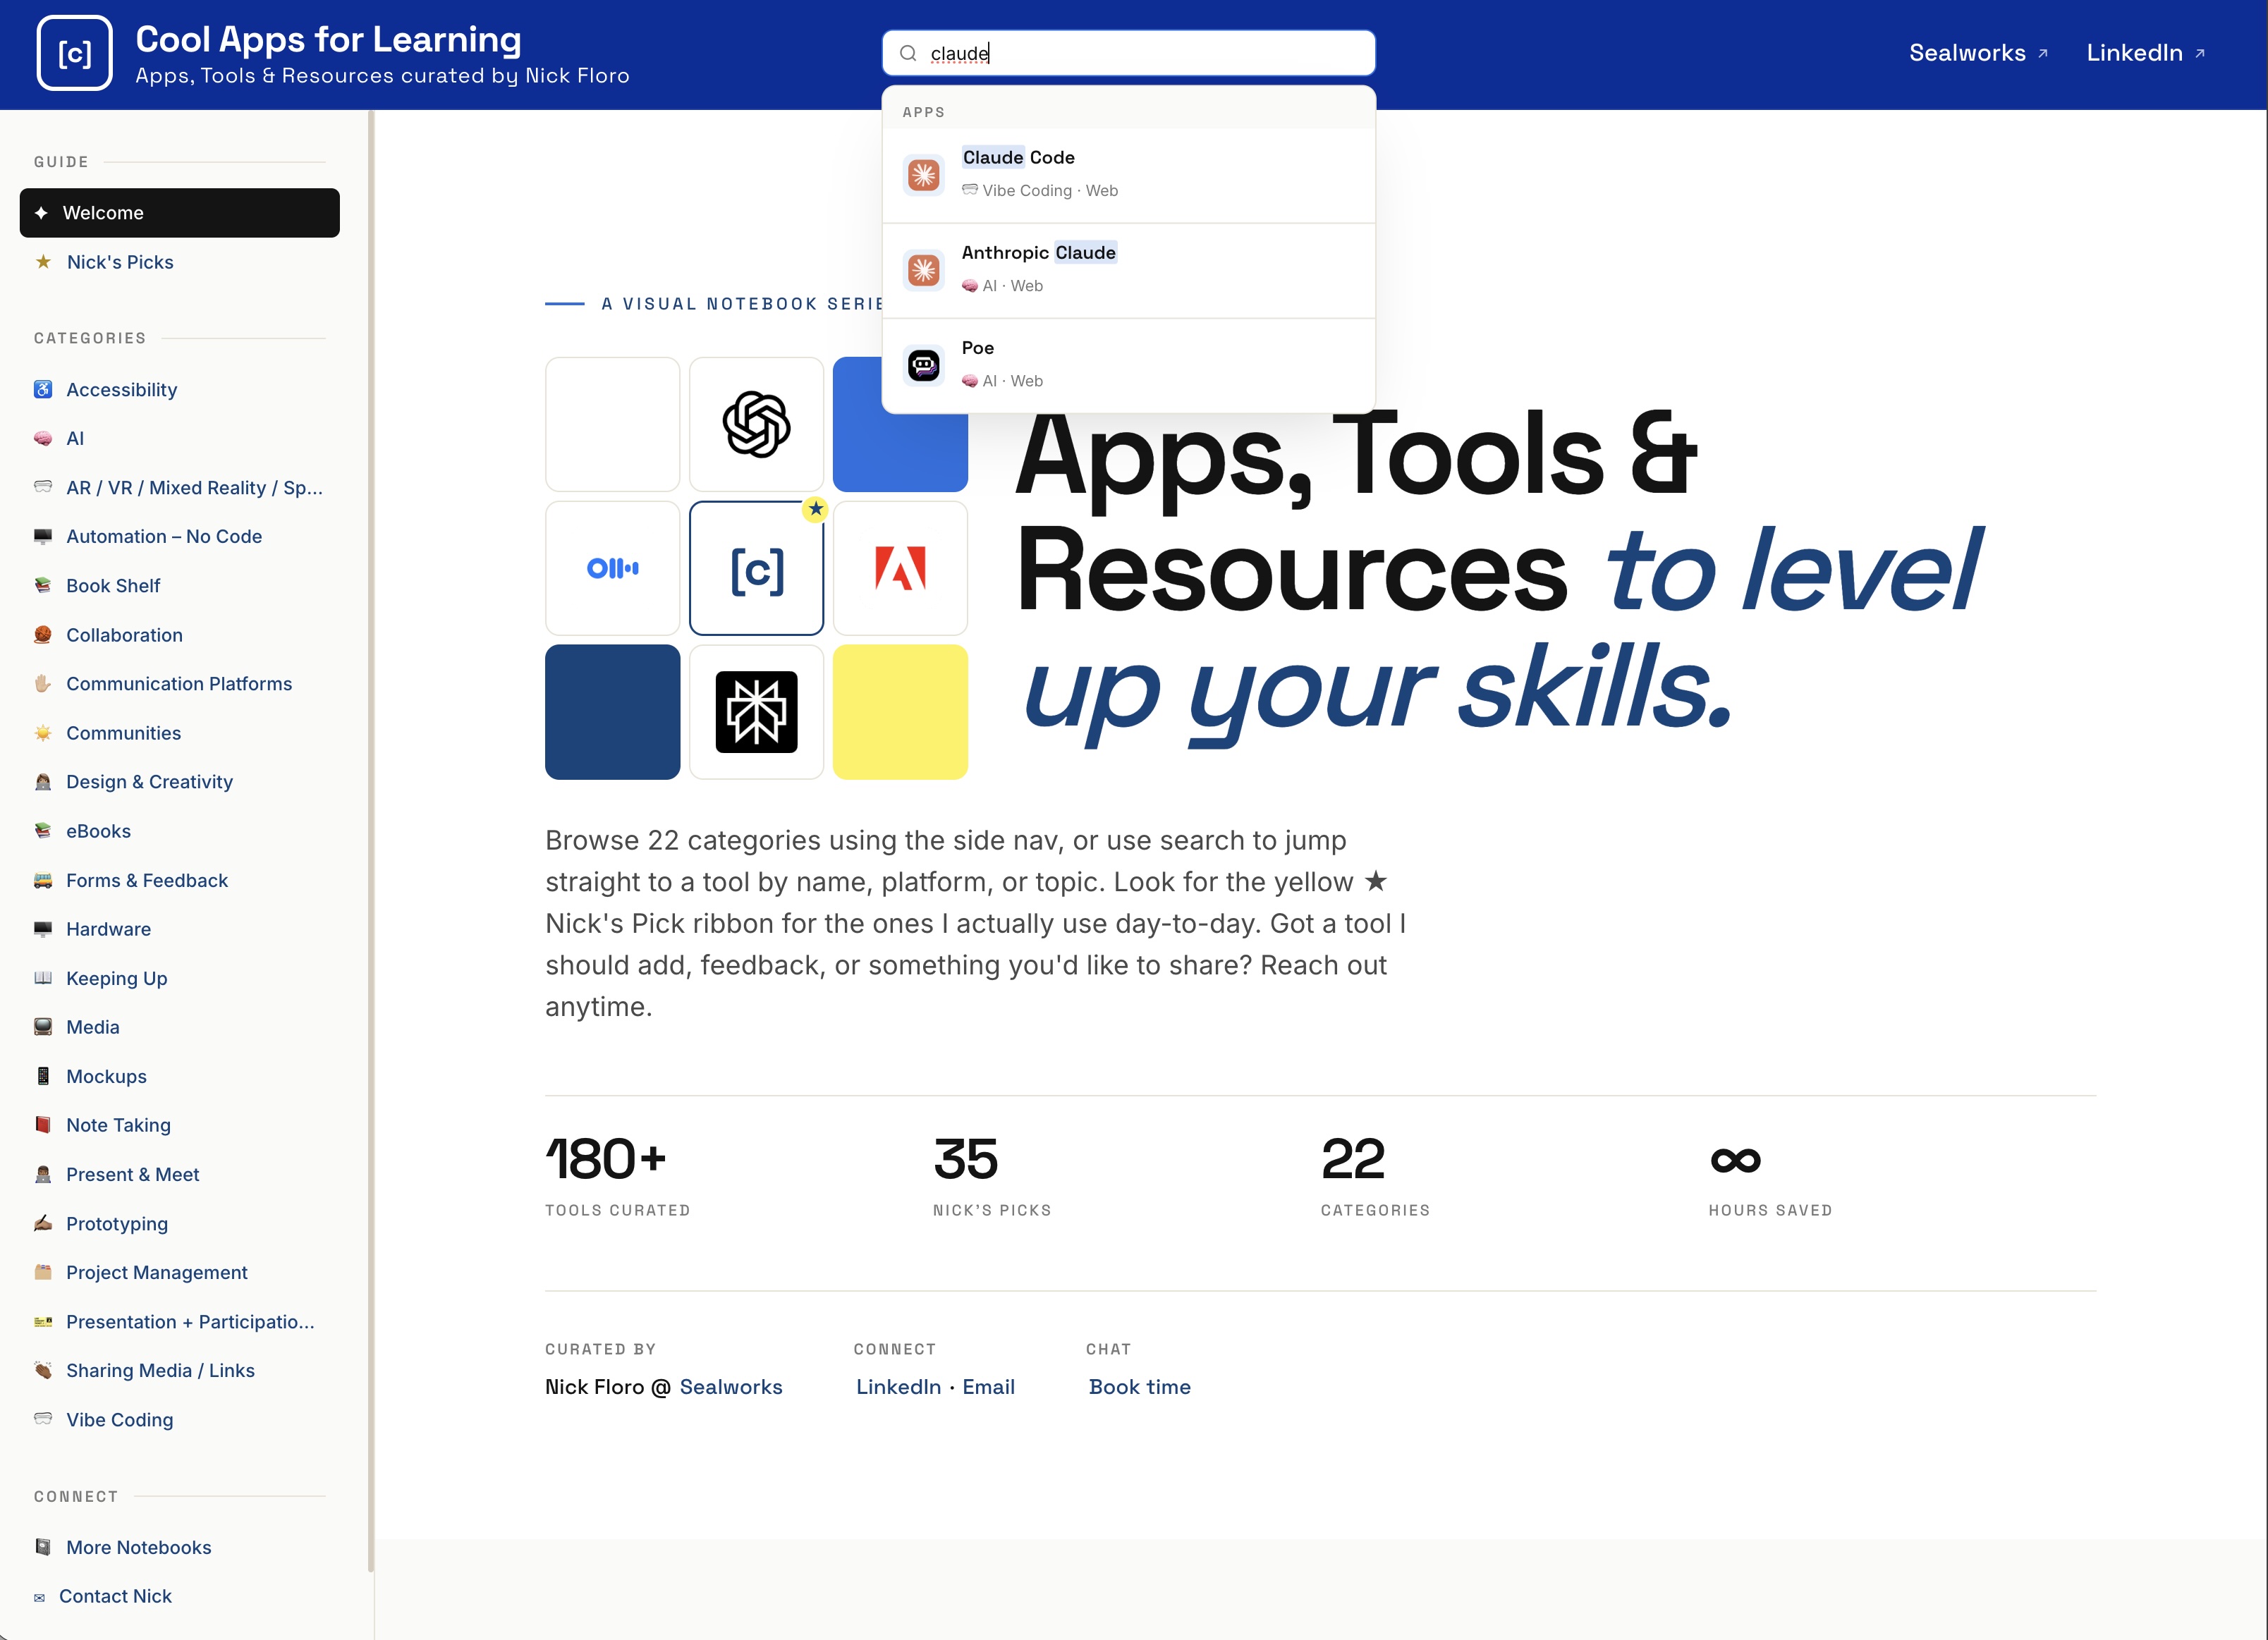
Task: Click the sidebar vertical scrollbar
Action: coord(371,840)
